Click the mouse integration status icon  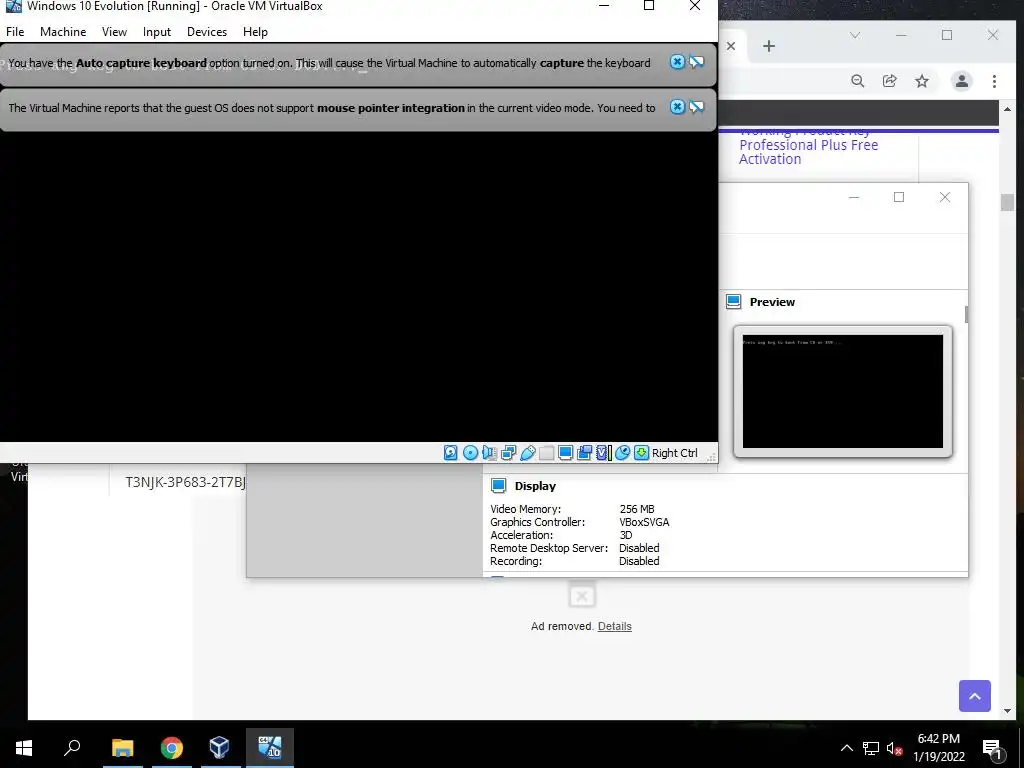(x=622, y=453)
